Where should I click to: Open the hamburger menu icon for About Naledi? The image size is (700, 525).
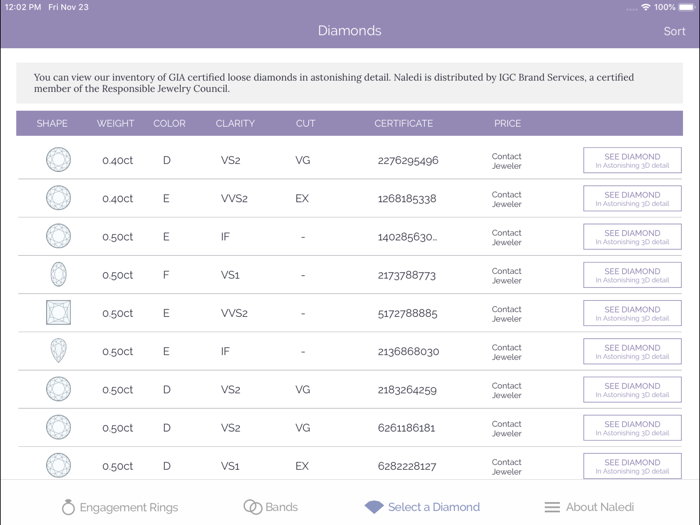pos(552,507)
